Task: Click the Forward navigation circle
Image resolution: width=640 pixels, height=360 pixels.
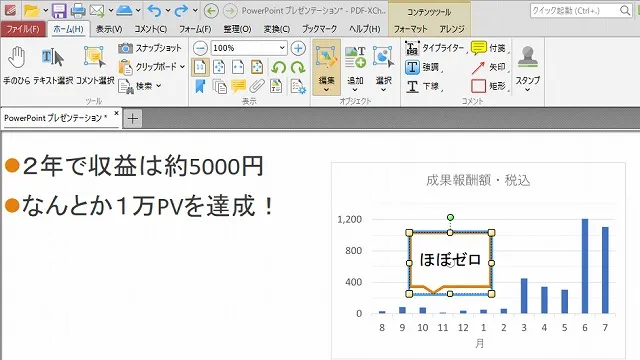Action: 230,11
